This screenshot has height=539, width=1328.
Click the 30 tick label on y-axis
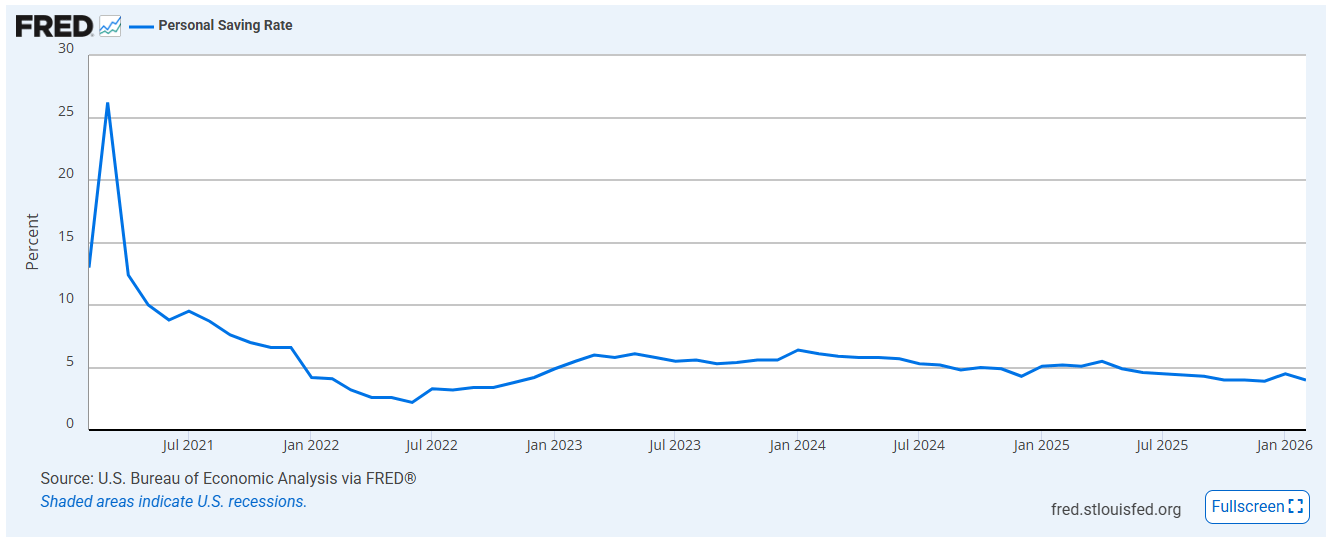(66, 48)
